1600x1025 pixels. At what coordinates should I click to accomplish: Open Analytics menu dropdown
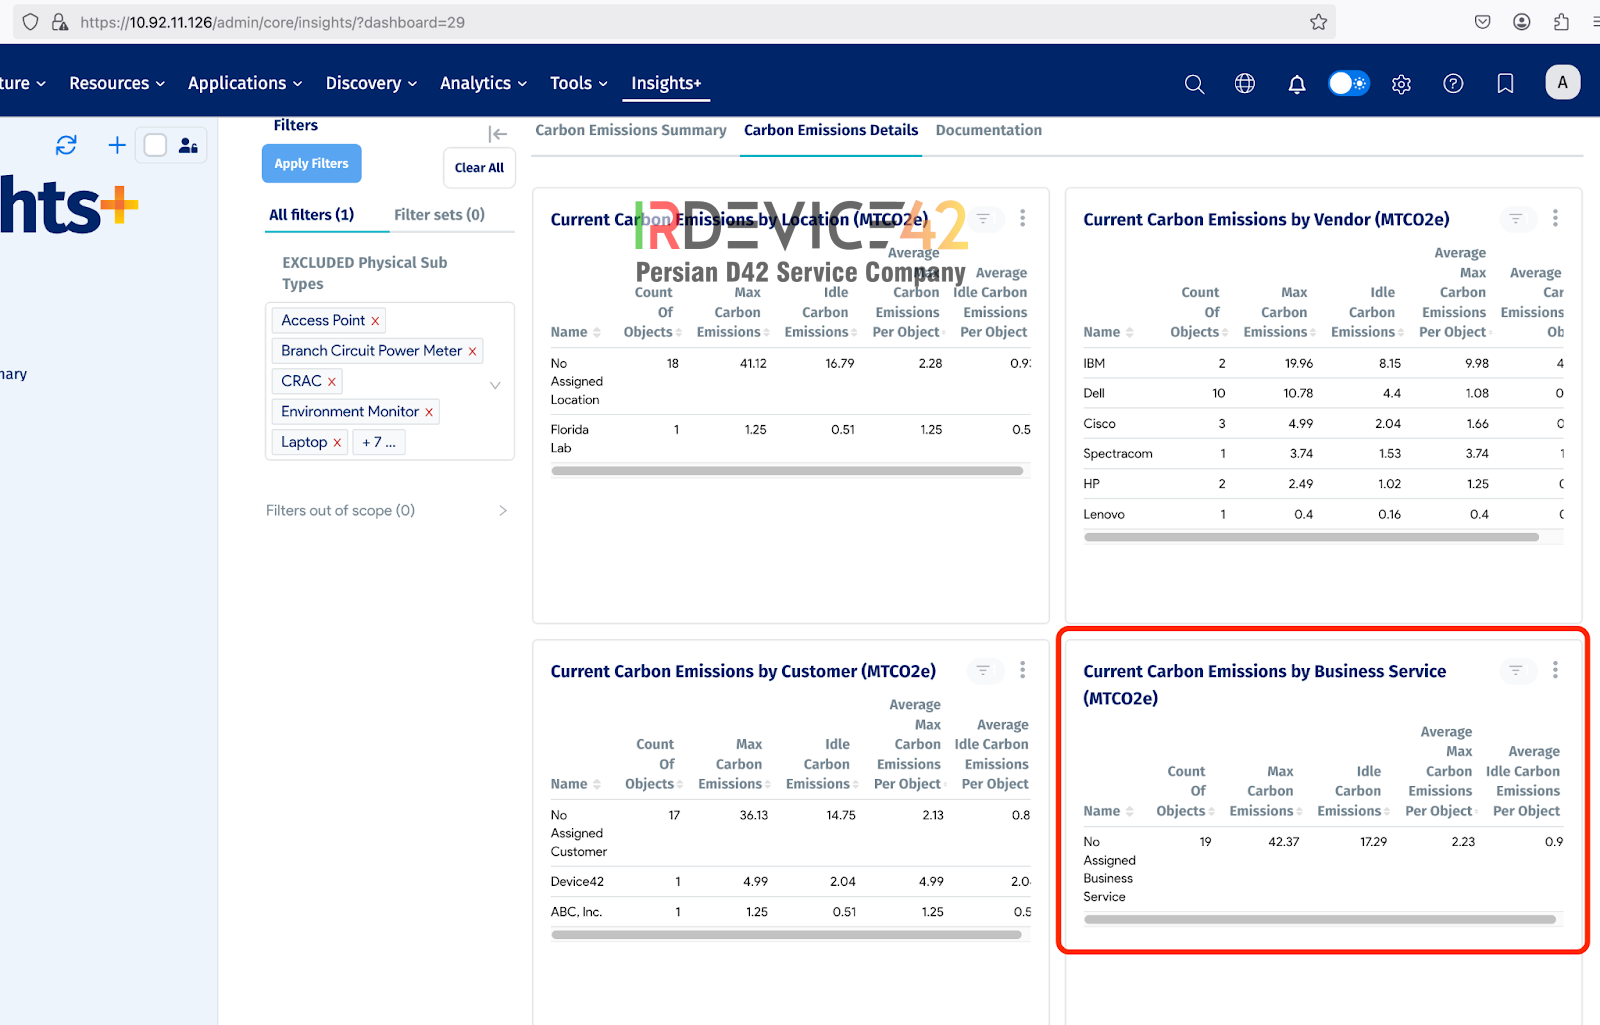[x=483, y=83]
